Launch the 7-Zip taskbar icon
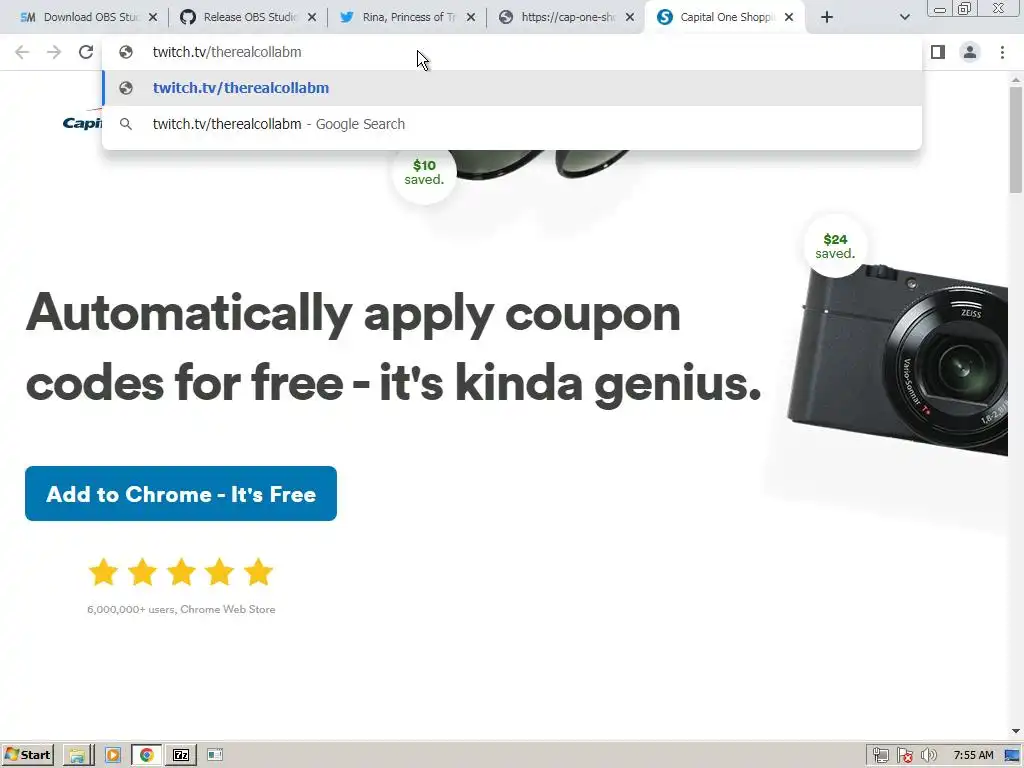The height and width of the screenshot is (768, 1024). (x=181, y=756)
